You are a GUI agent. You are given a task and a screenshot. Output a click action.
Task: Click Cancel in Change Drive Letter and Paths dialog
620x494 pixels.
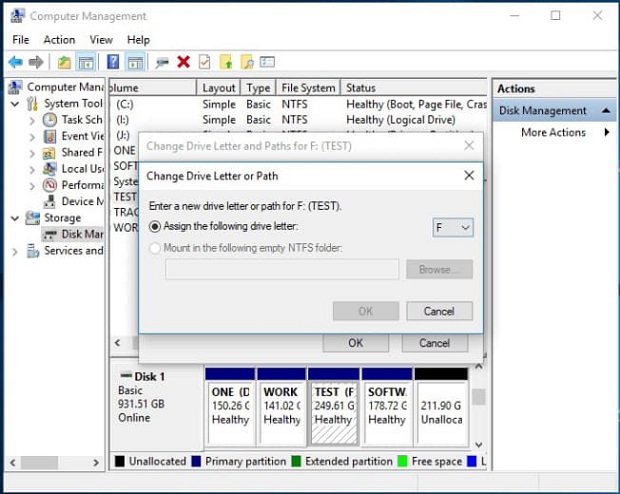click(435, 343)
